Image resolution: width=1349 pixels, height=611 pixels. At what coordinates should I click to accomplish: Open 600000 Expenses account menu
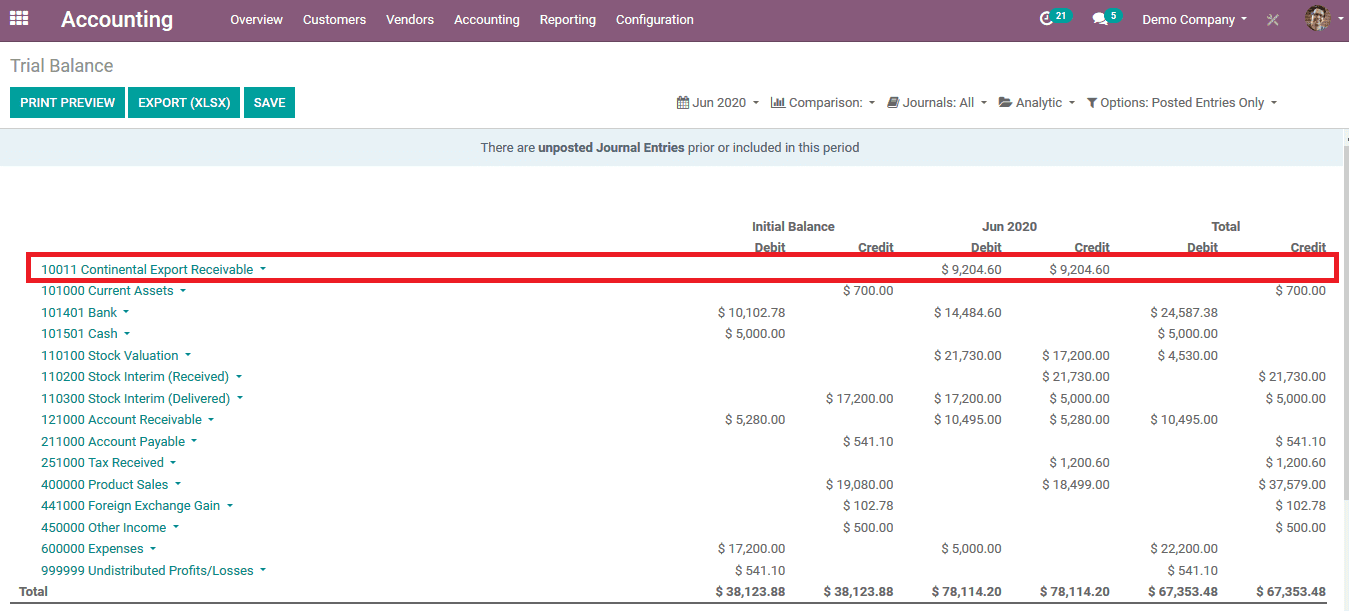pyautogui.click(x=98, y=549)
